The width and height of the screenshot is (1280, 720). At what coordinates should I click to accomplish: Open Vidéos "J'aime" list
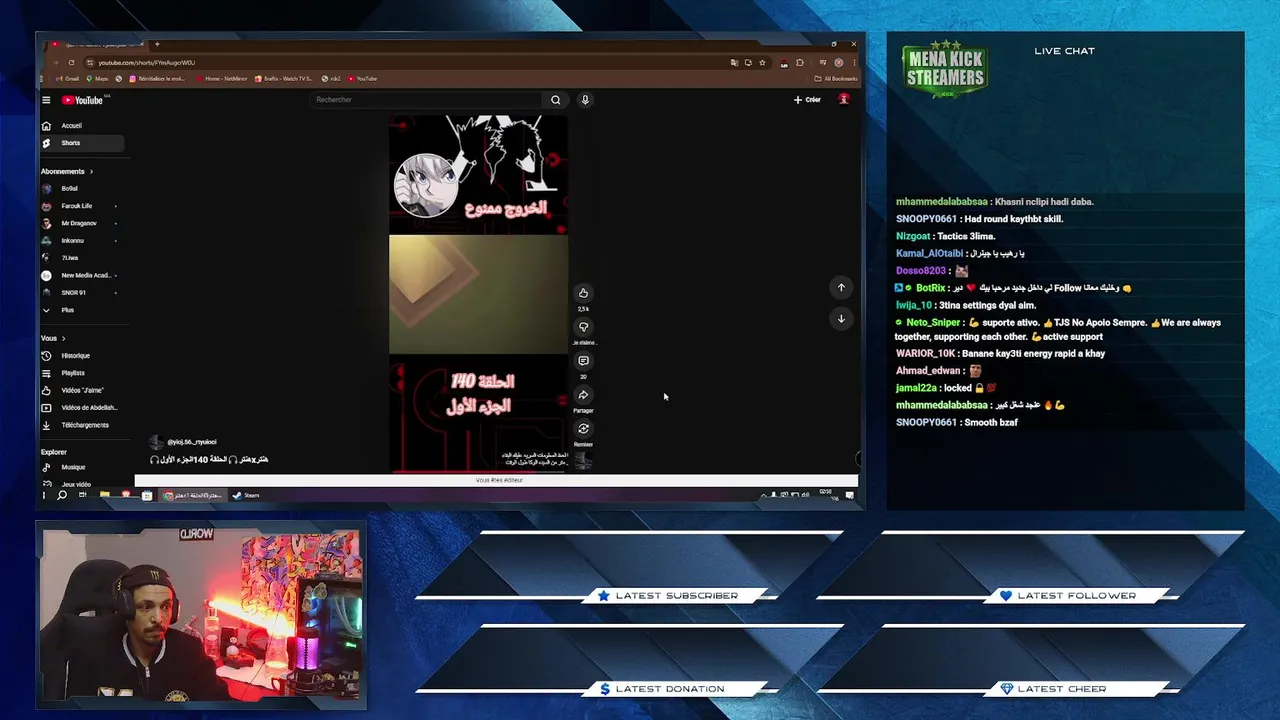pos(80,390)
